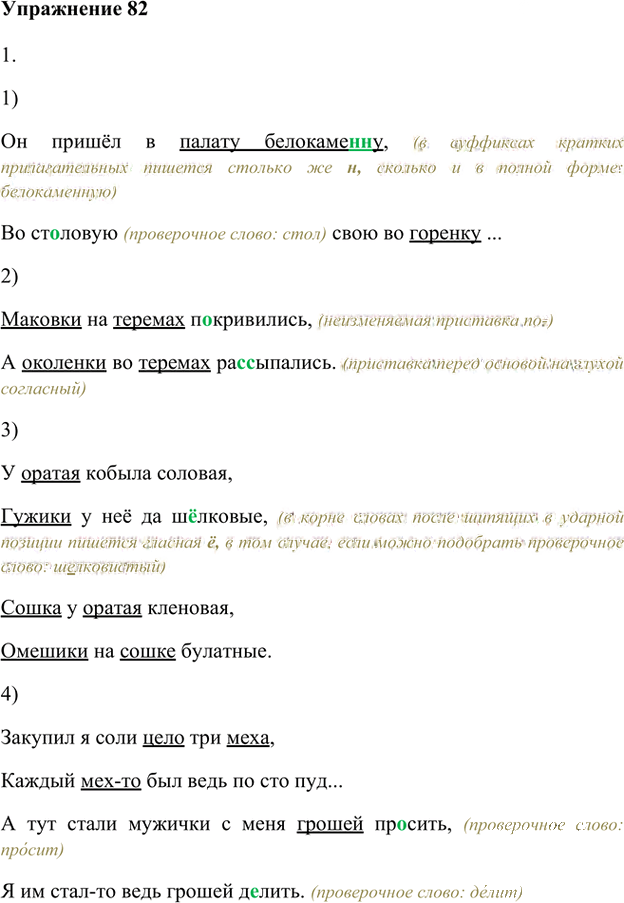This screenshot has width=624, height=903.
Task: Click the word 'Закупил'
Action: 38,738
